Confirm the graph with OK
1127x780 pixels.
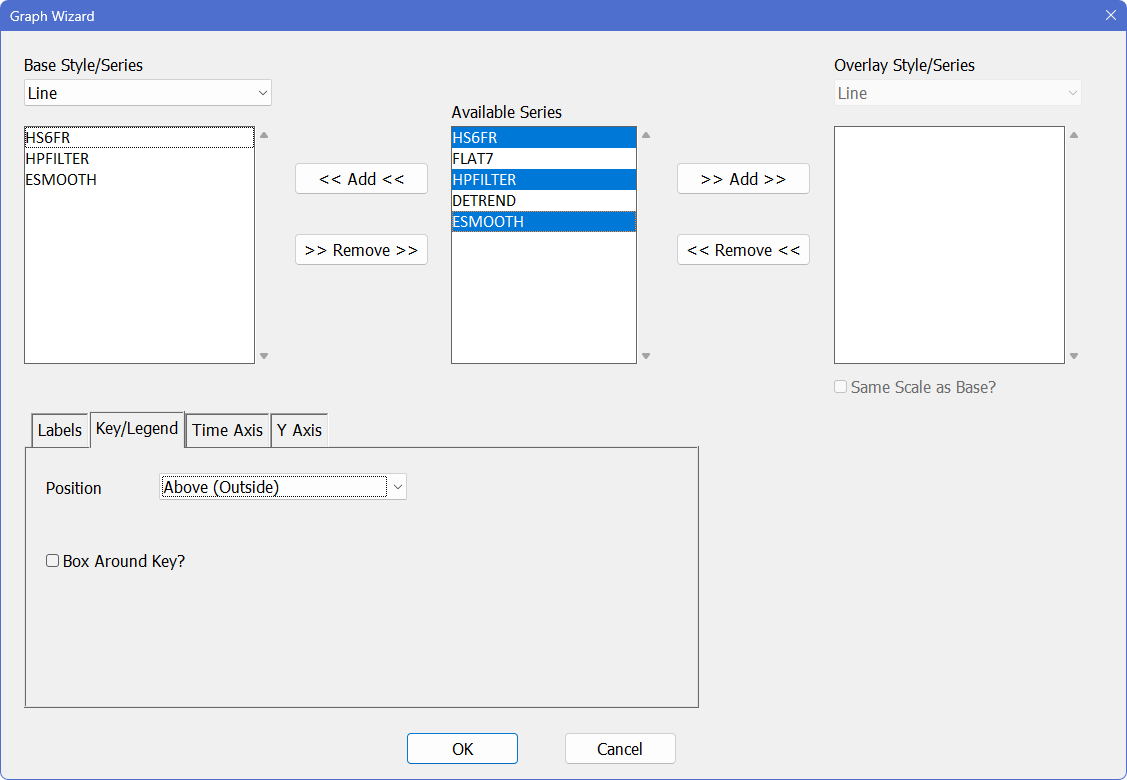pos(462,749)
